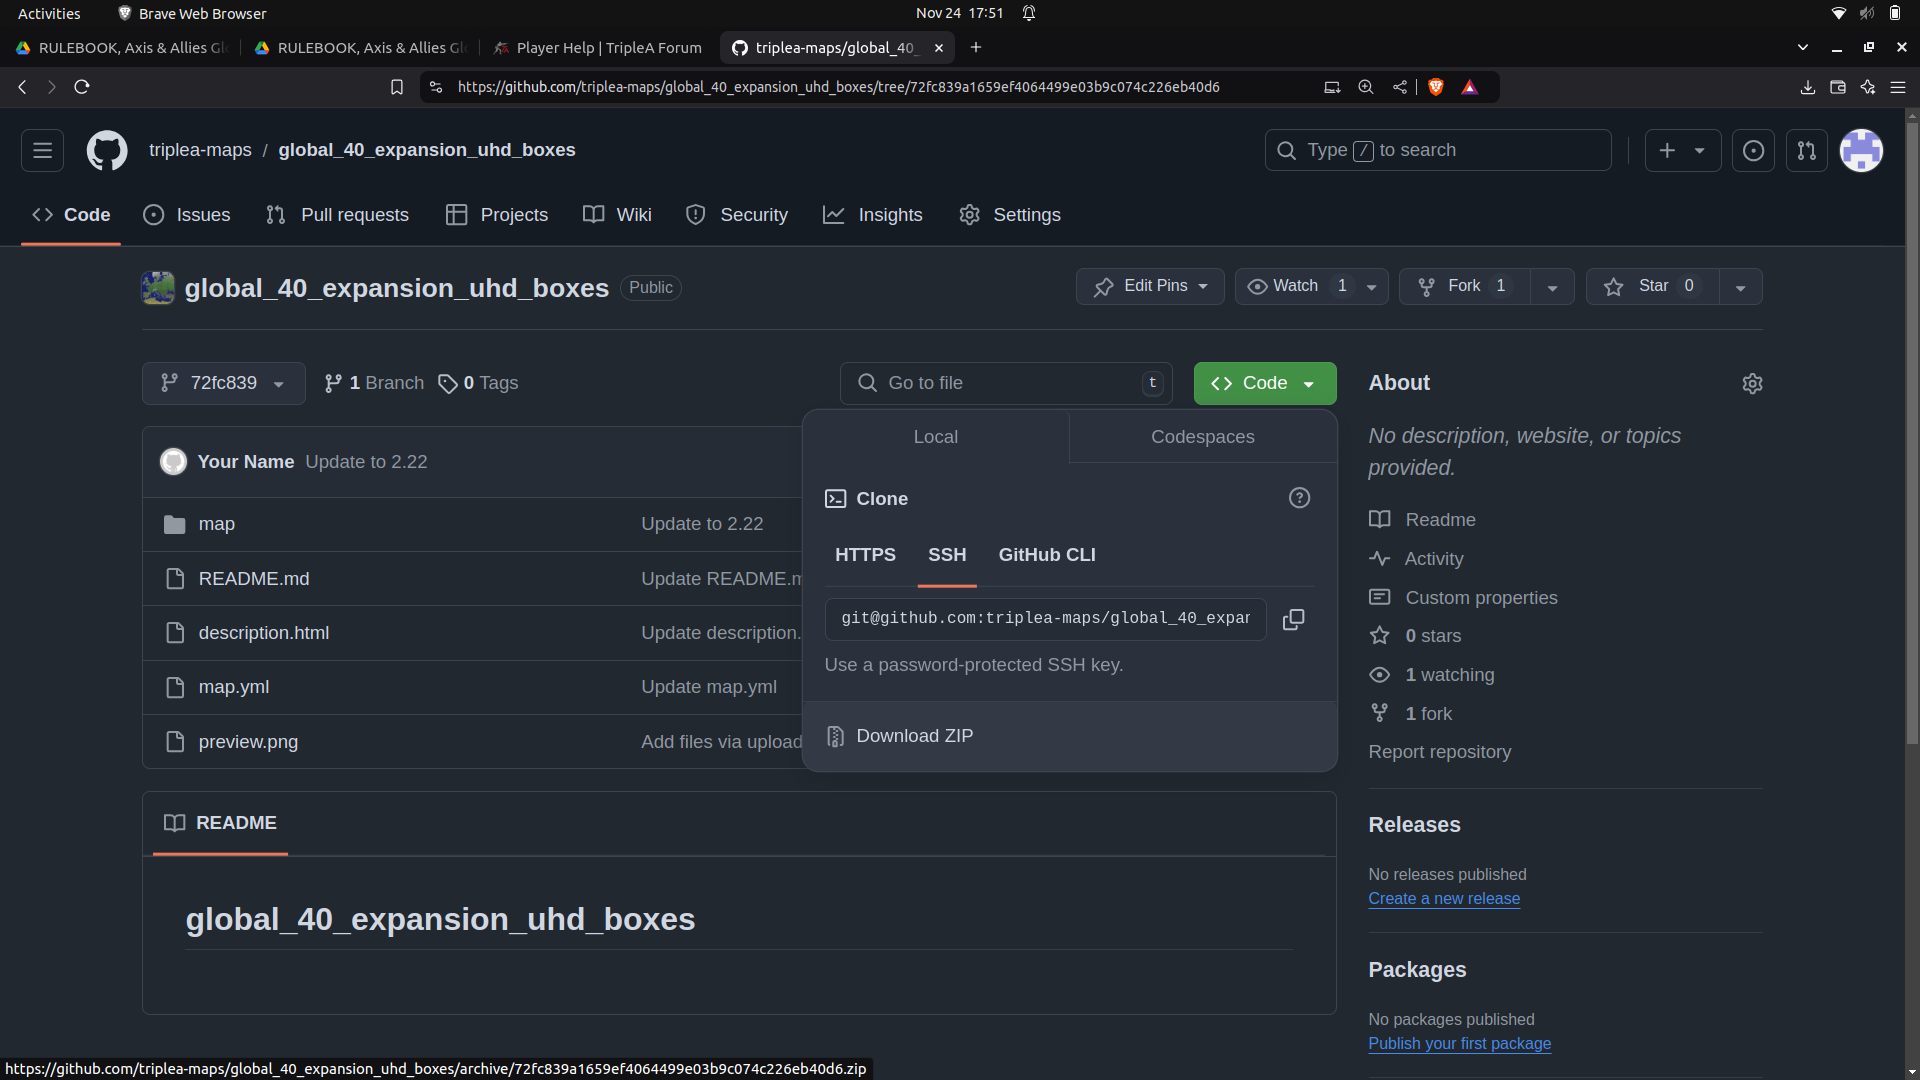Click the Type / to search box
The width and height of the screenshot is (1920, 1080).
[x=1438, y=150]
